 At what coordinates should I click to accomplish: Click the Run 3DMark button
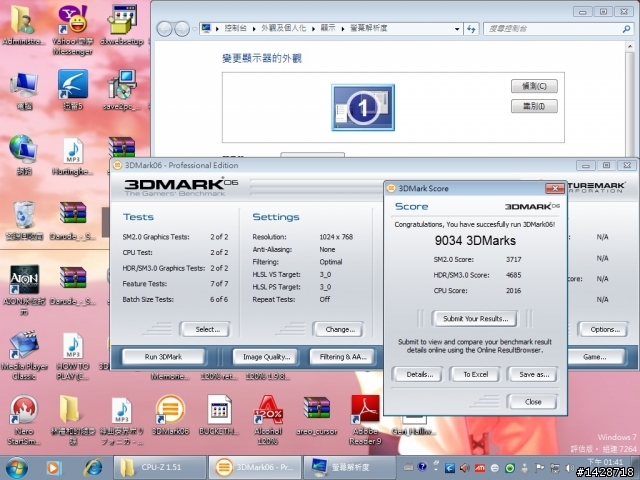tap(163, 357)
